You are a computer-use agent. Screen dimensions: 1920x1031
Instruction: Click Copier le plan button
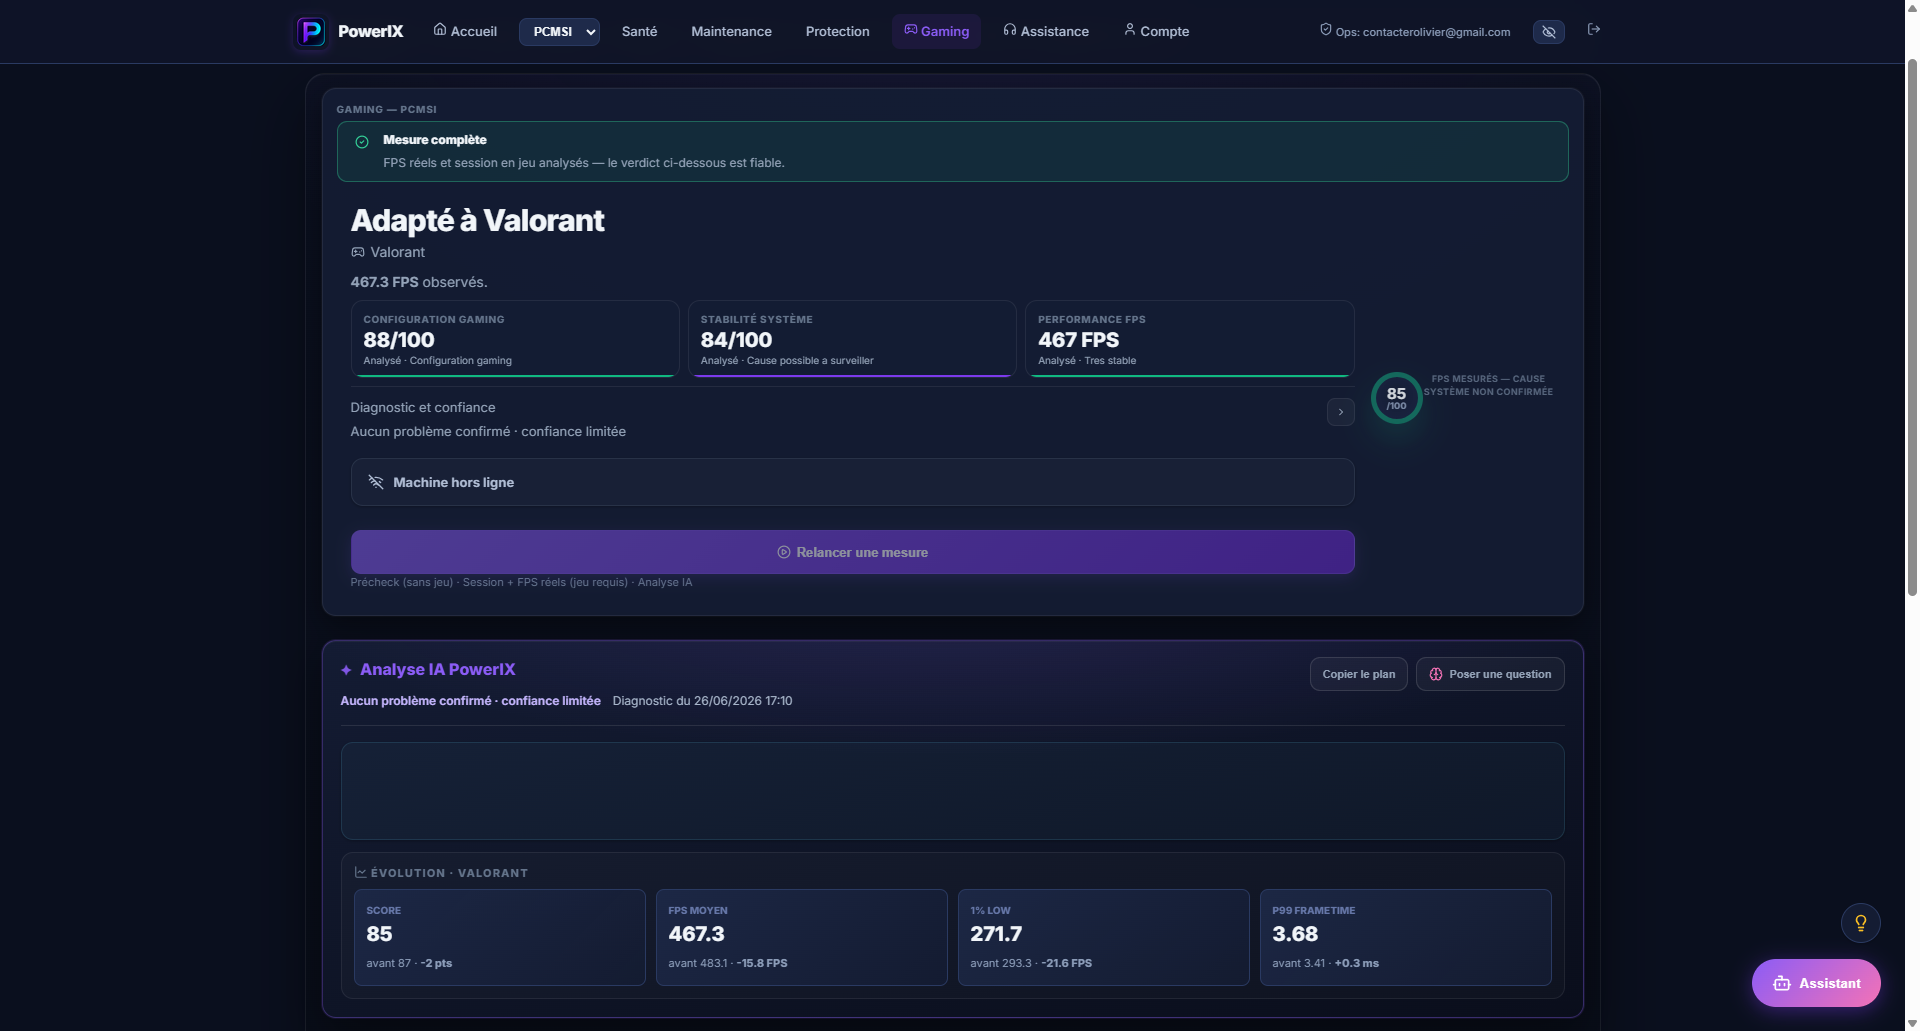1358,674
